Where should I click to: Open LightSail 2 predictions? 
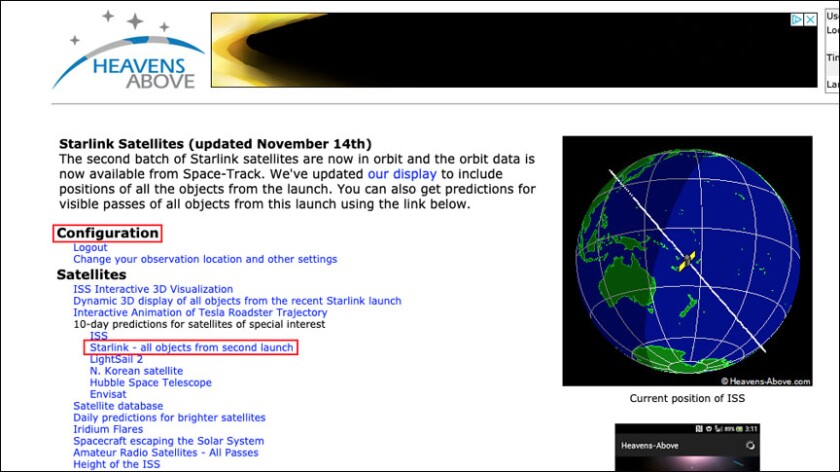(x=116, y=359)
